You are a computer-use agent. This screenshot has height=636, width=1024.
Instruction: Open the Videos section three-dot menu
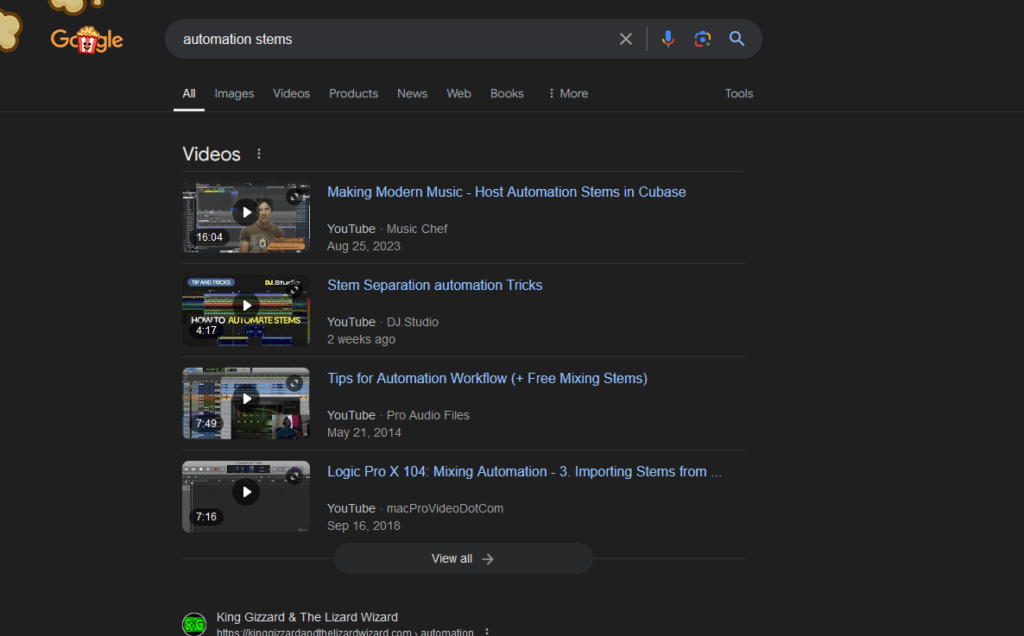coord(259,153)
